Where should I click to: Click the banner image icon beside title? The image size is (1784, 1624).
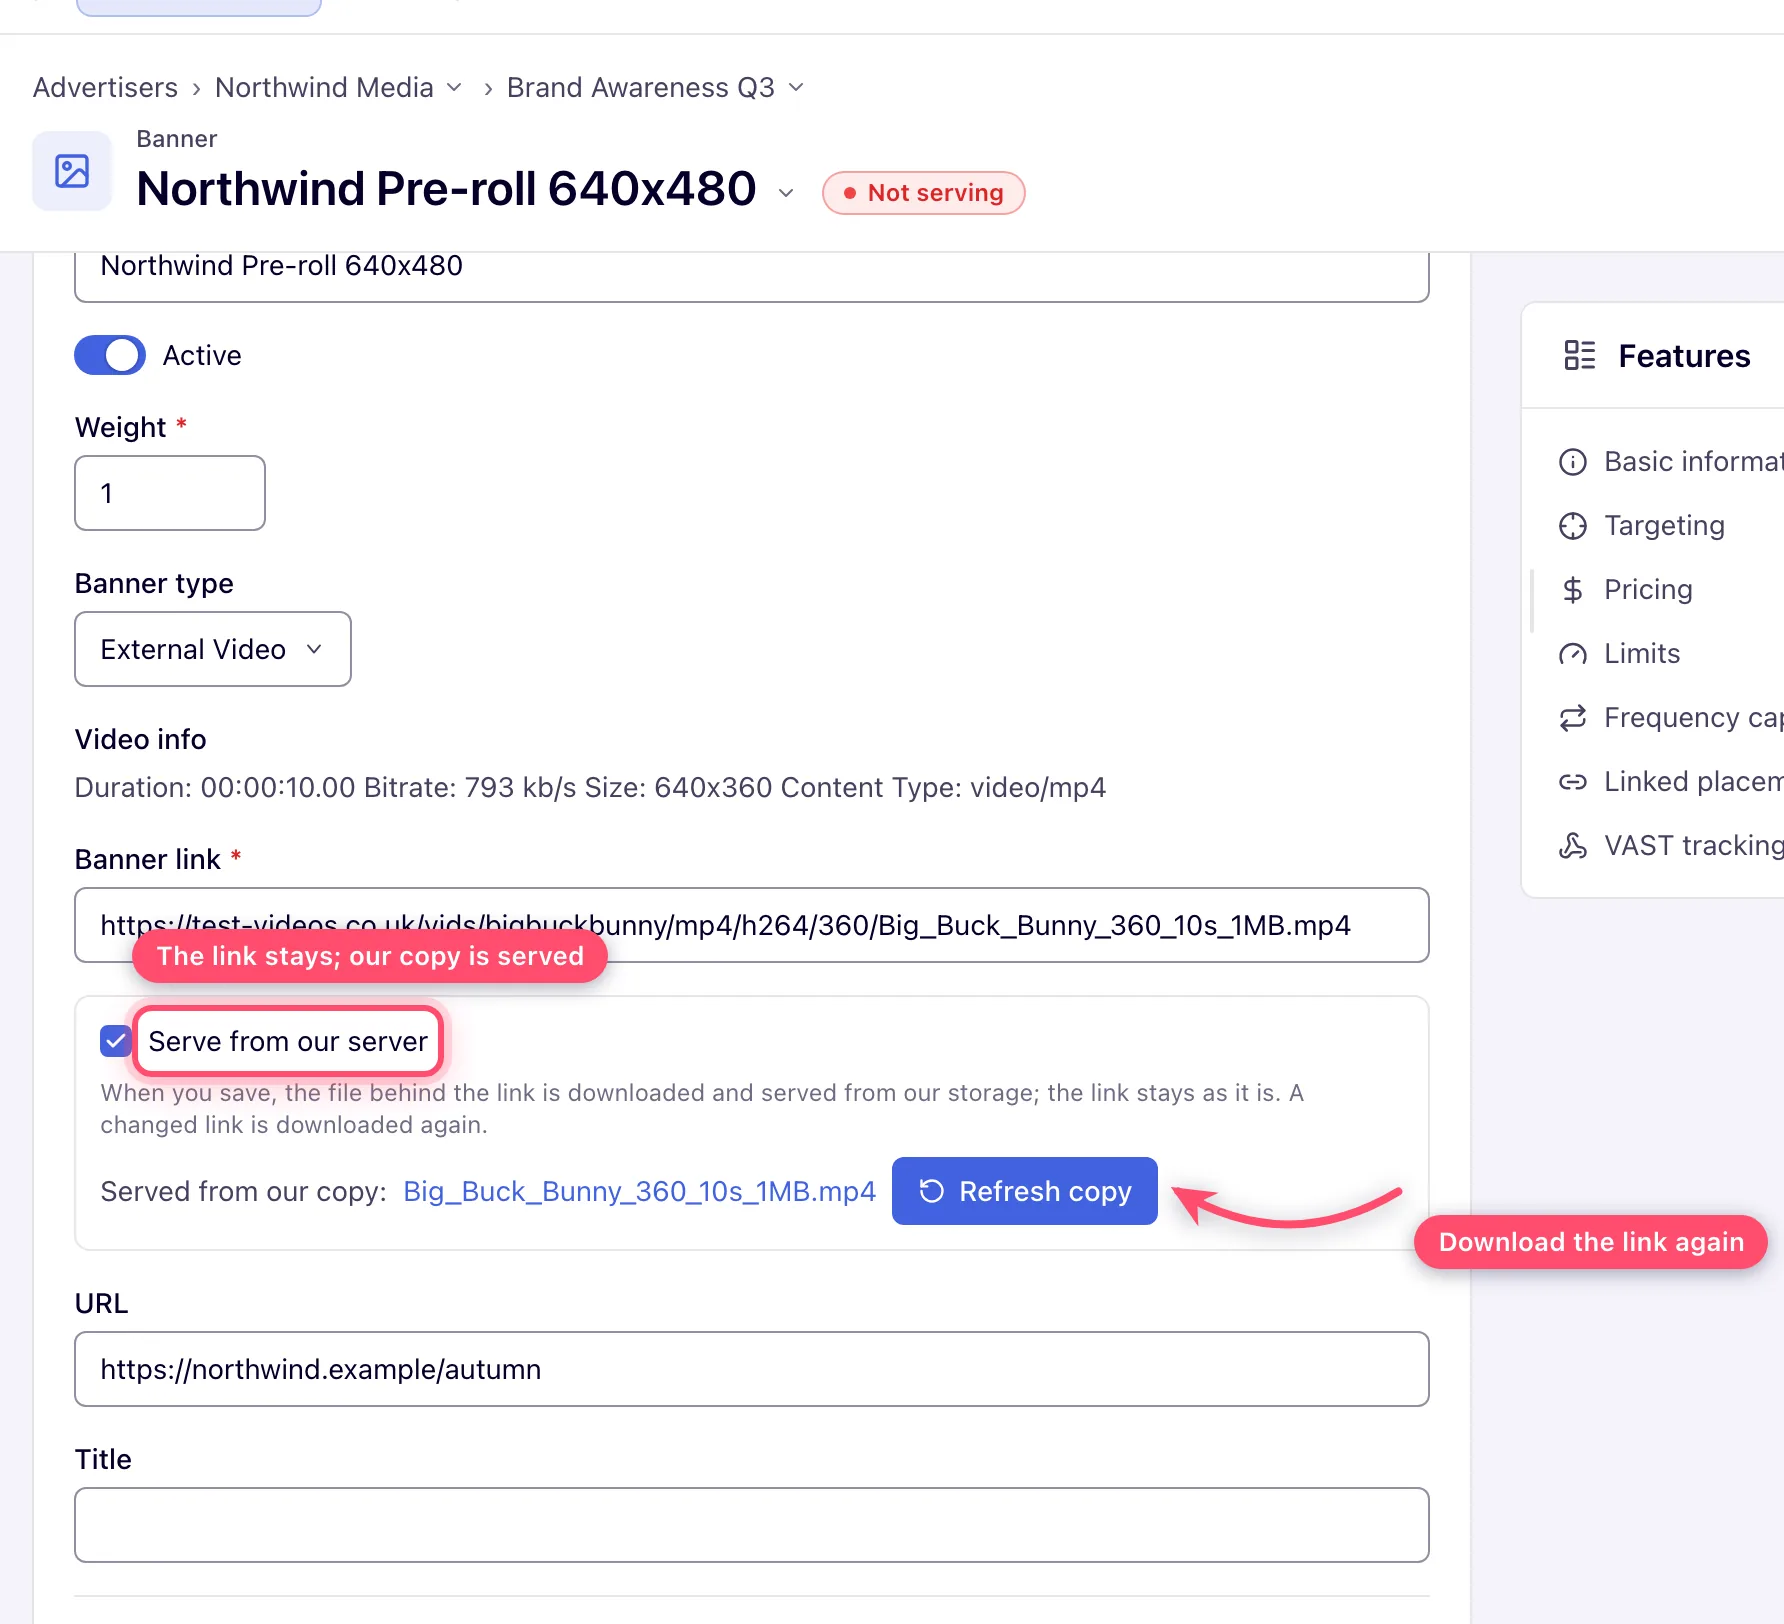72,171
